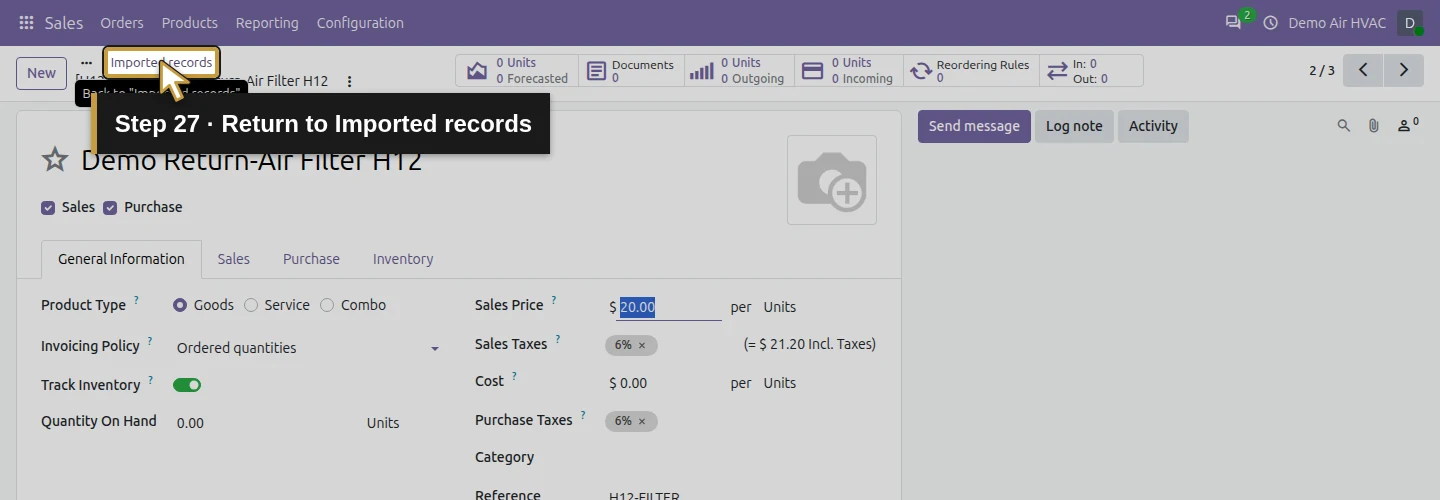Remove the 6% Sales Taxes tag
The image size is (1440, 500).
642,345
